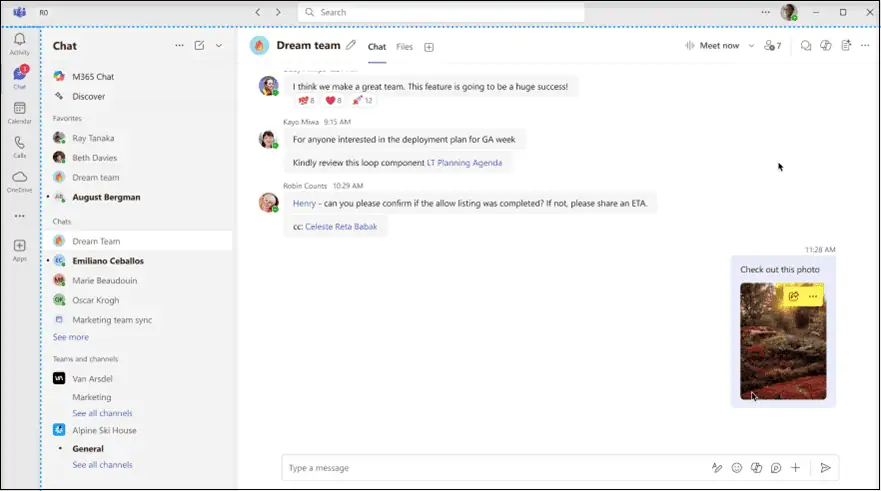Send the message with the send arrow
The image size is (881, 491).
[825, 467]
